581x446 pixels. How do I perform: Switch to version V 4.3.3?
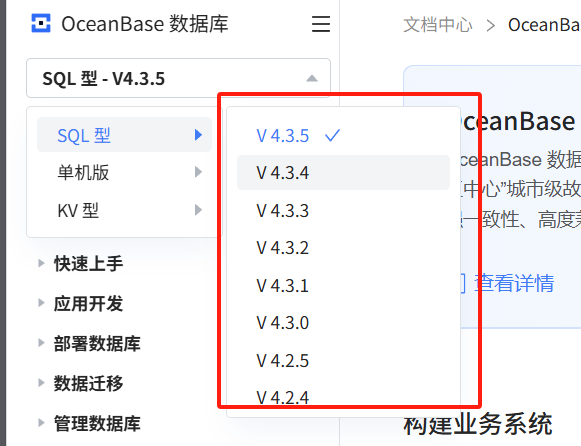343,210
